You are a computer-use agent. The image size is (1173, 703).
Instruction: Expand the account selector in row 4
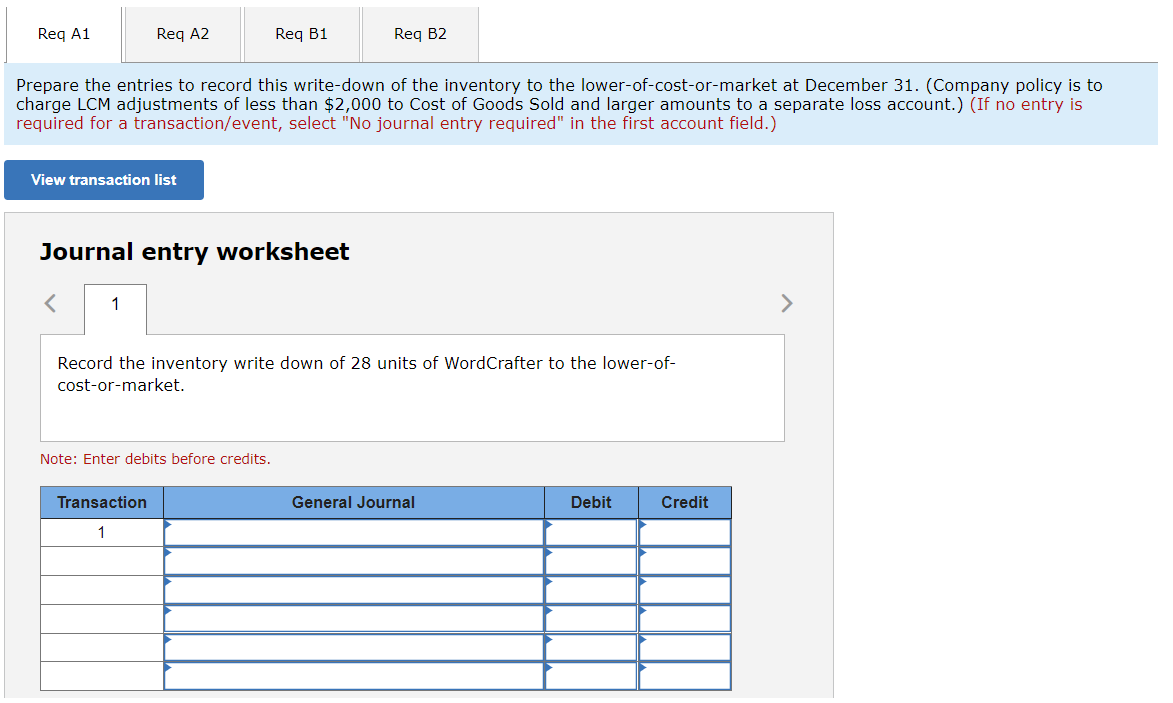pyautogui.click(x=170, y=611)
